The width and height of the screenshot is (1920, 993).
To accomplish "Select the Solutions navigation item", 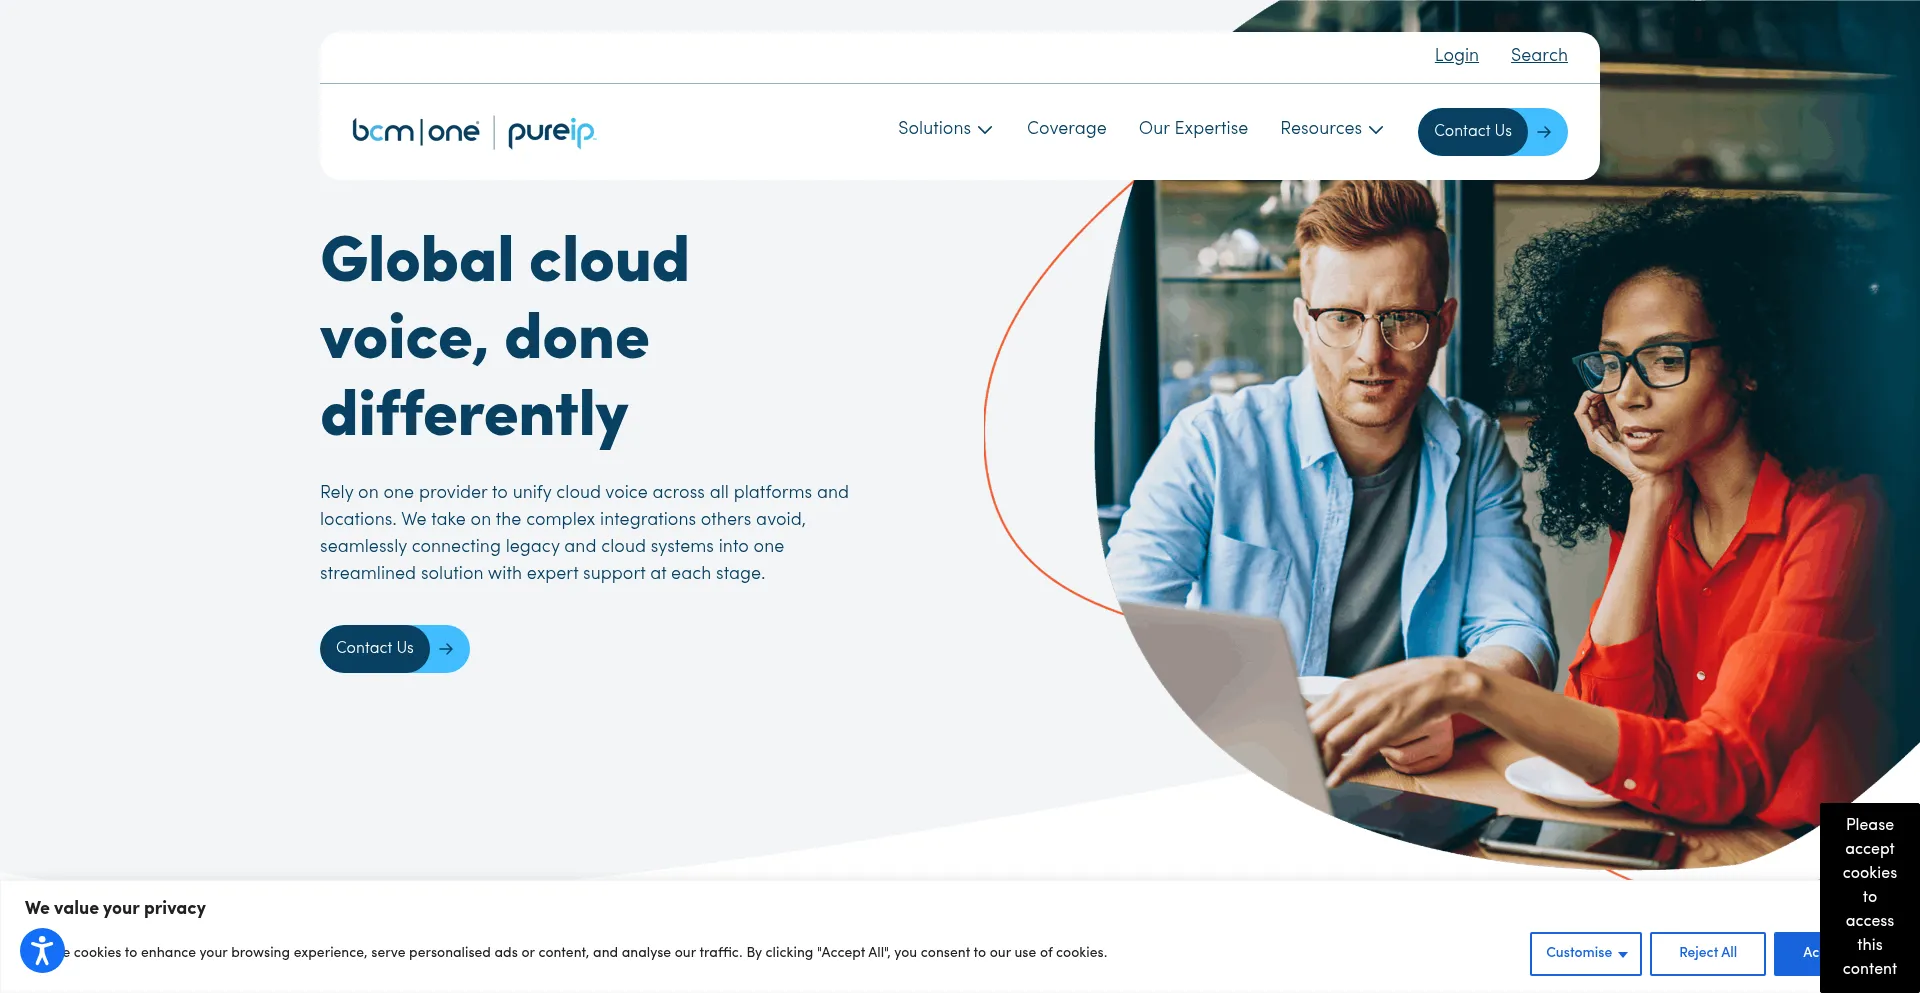I will (x=933, y=129).
